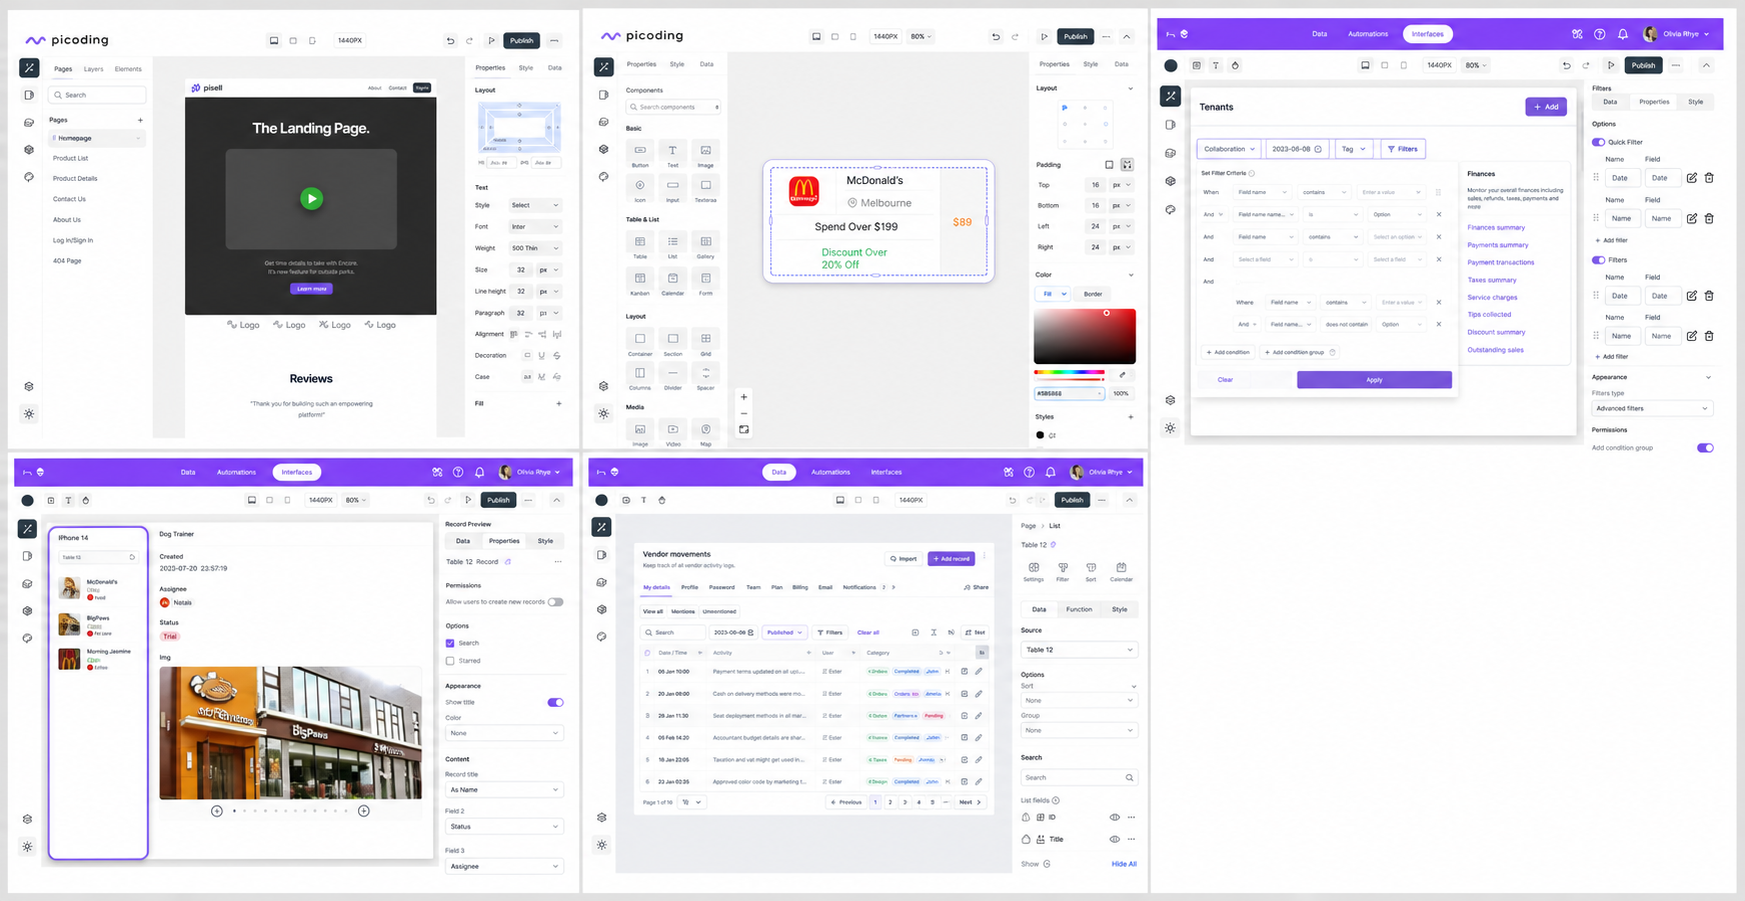The image size is (1745, 901).
Task: Open the Published dropdown in Vendor movements
Action: pos(784,633)
